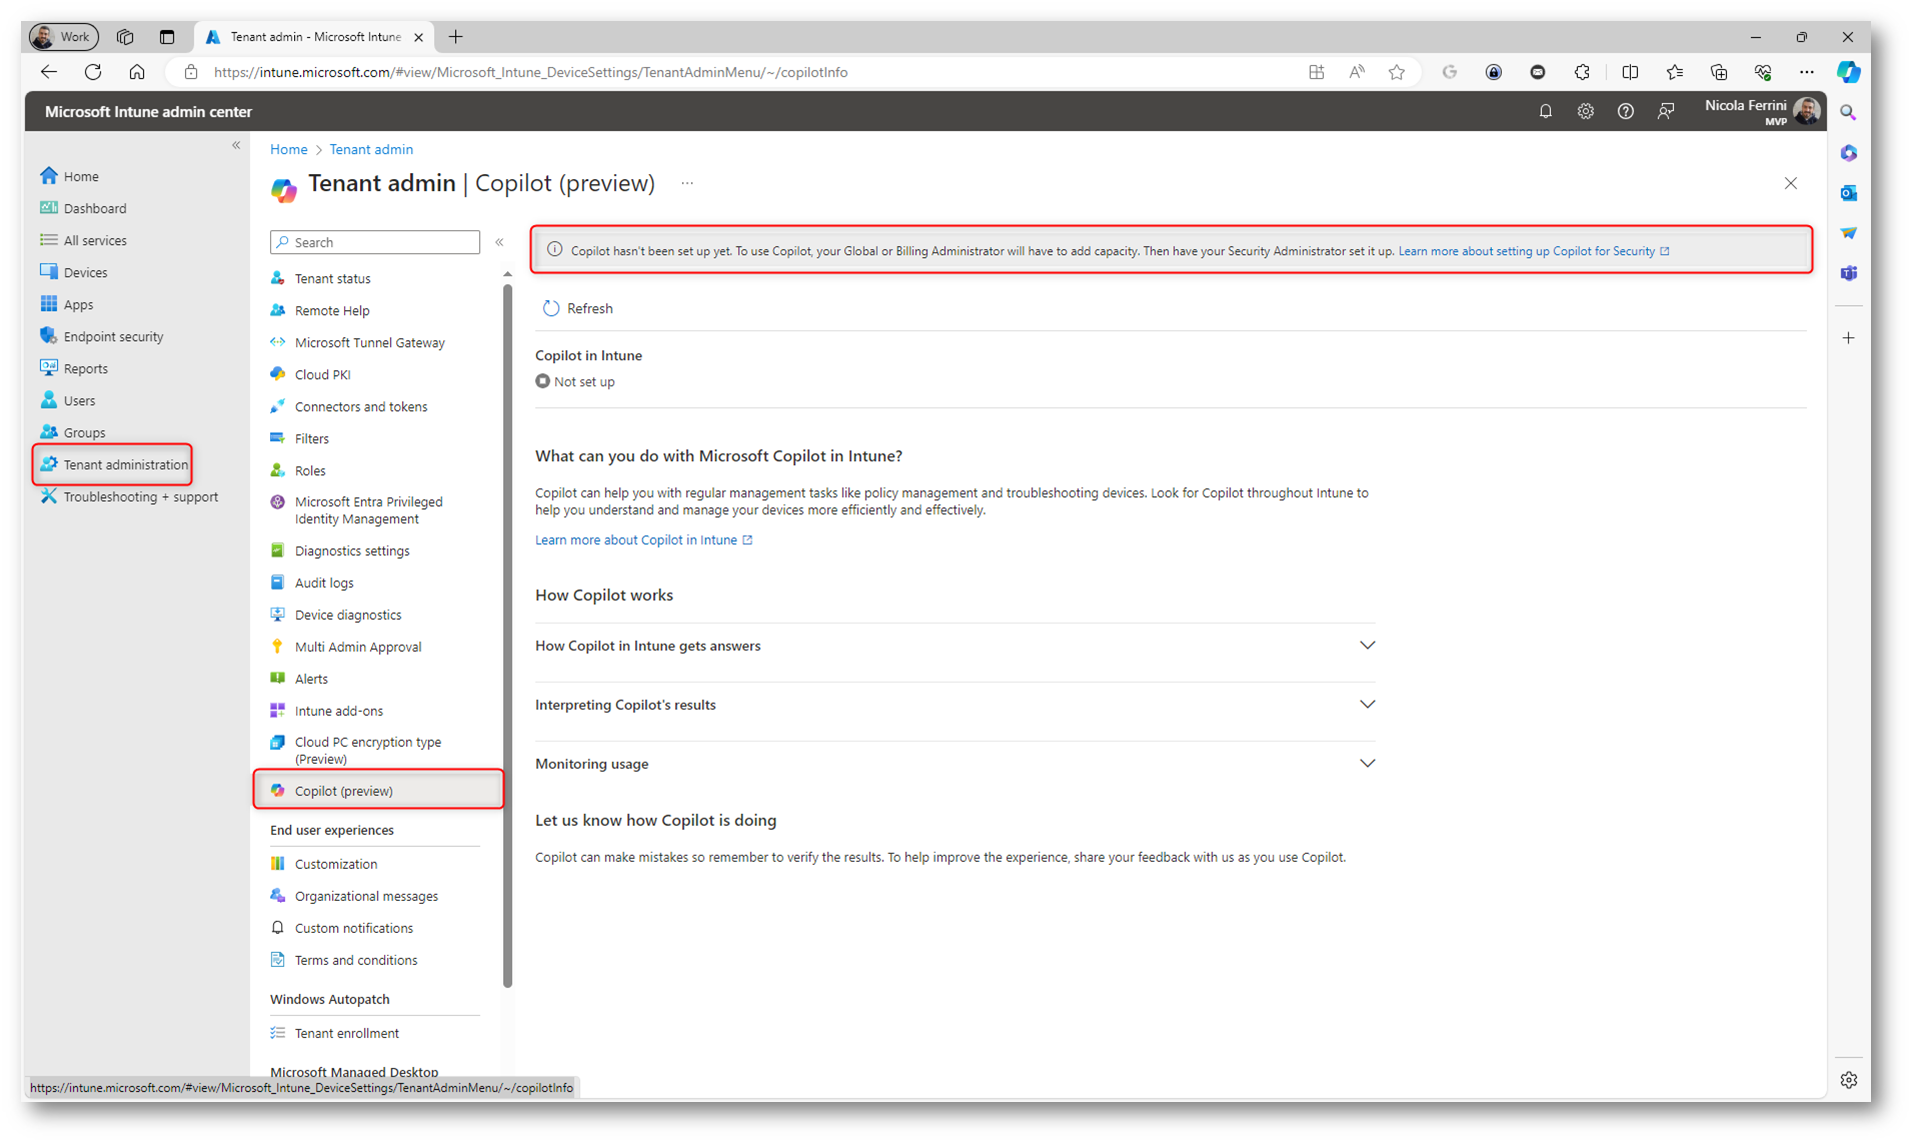Click the browser refresh button

[93, 72]
